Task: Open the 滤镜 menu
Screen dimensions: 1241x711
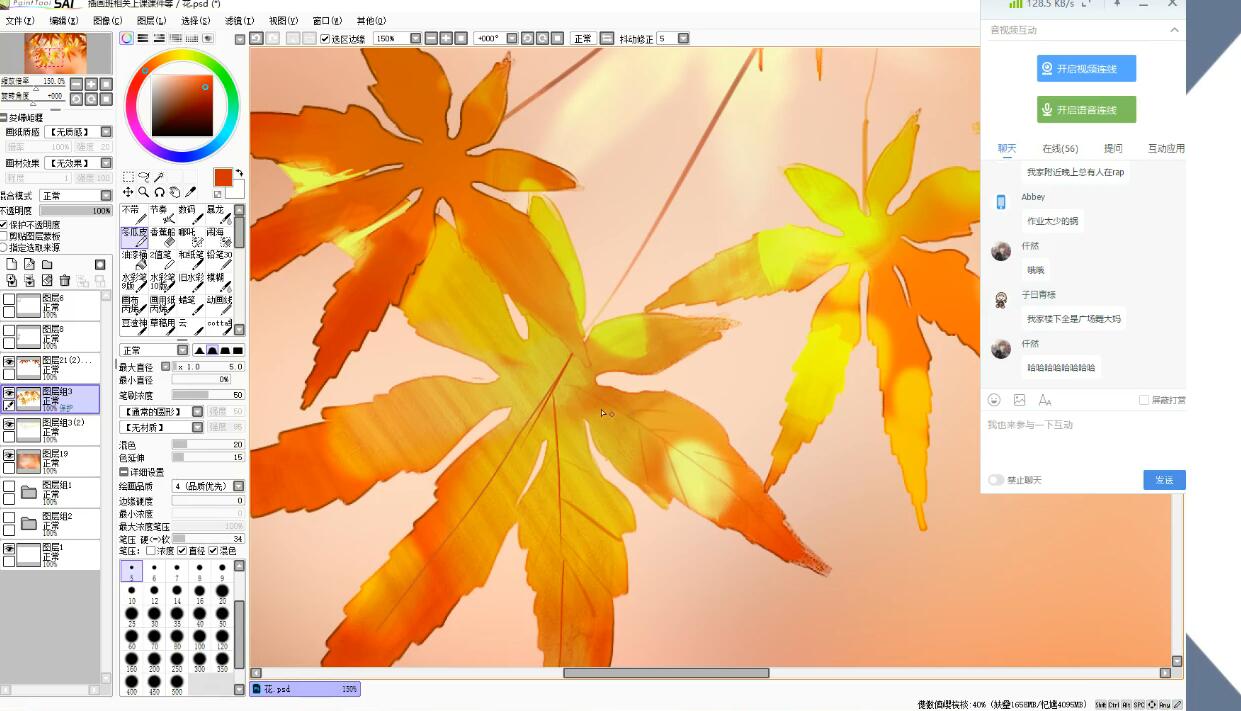Action: pos(239,20)
